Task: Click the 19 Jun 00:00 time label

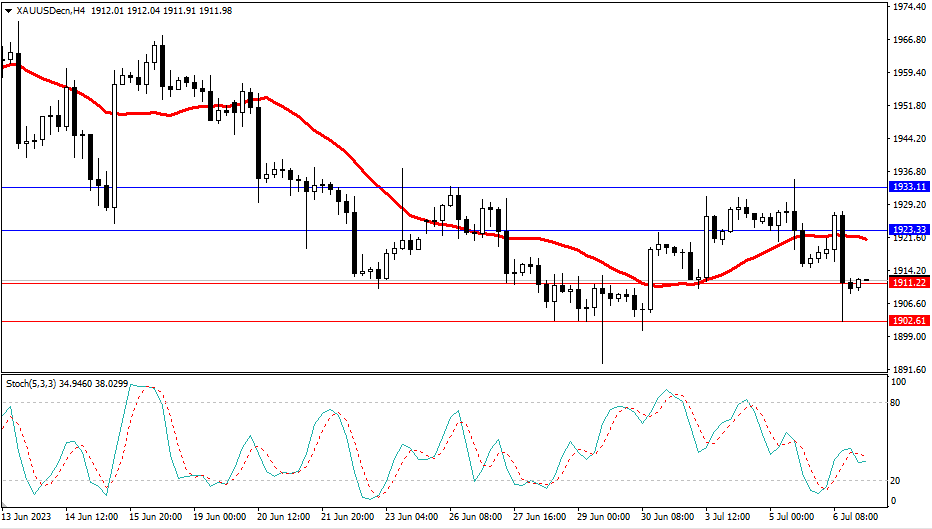Action: tap(217, 518)
